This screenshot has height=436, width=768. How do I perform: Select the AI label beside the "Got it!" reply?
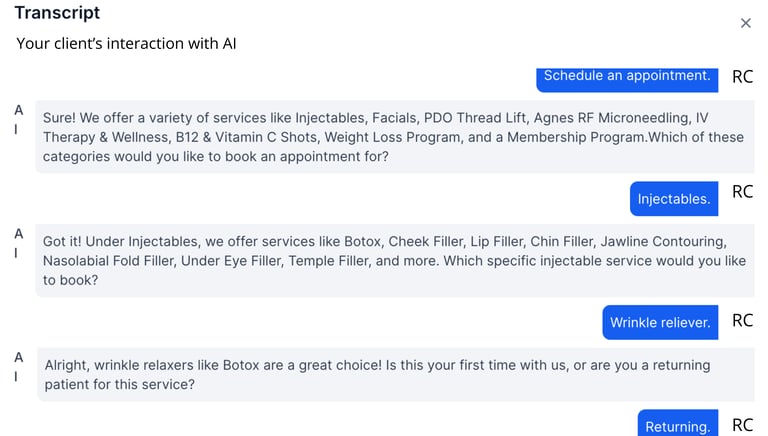pyautogui.click(x=19, y=243)
